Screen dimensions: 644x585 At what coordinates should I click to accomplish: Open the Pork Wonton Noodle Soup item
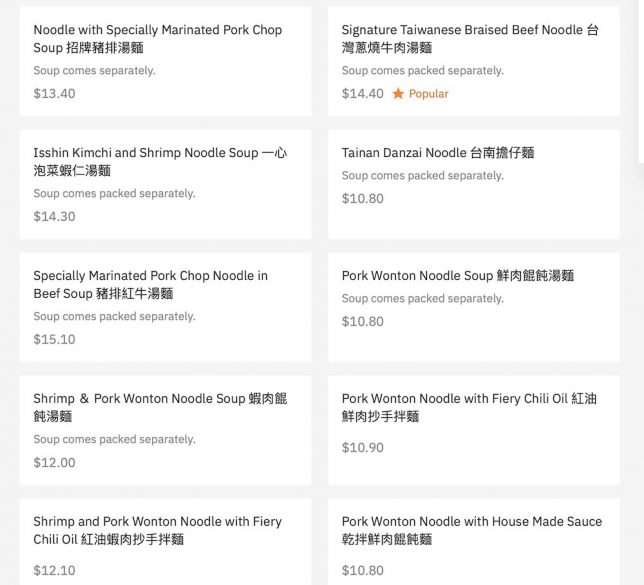click(458, 276)
